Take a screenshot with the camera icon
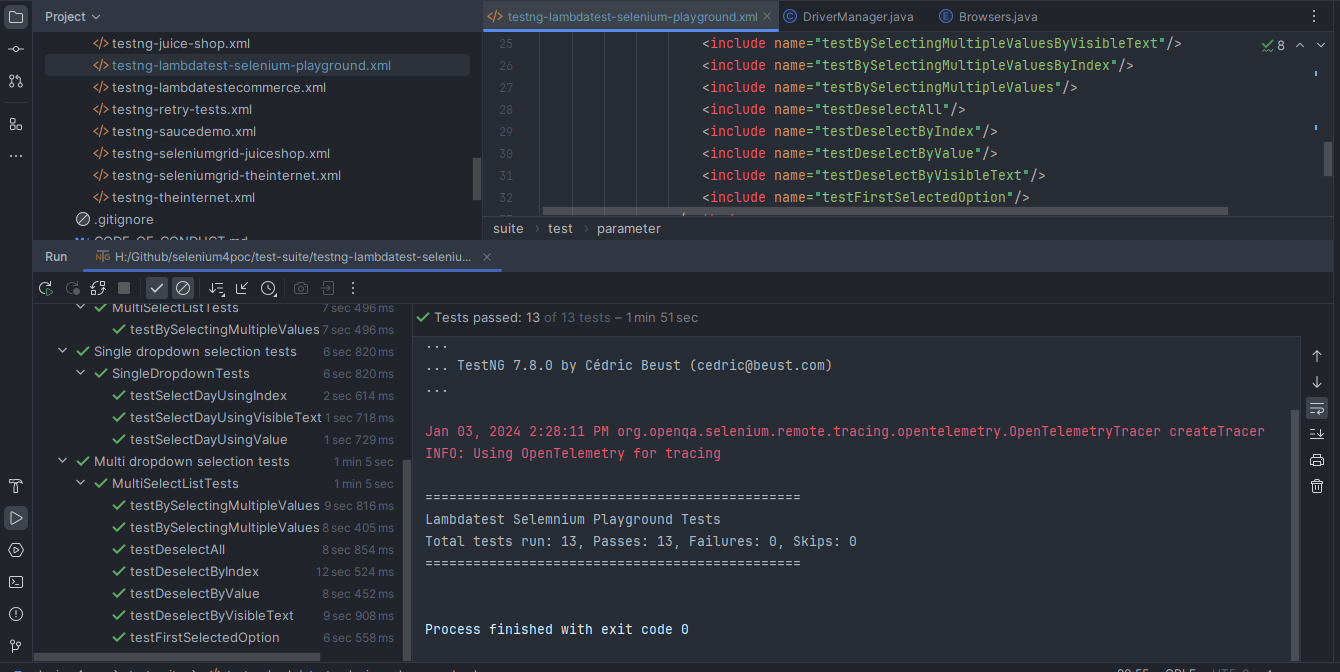The height and width of the screenshot is (672, 1340). (x=300, y=288)
